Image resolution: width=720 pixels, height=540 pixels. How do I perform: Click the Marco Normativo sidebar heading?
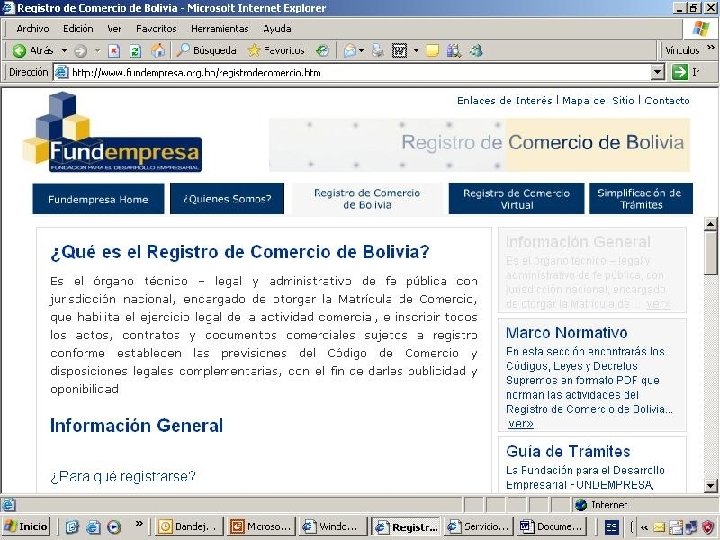(567, 332)
